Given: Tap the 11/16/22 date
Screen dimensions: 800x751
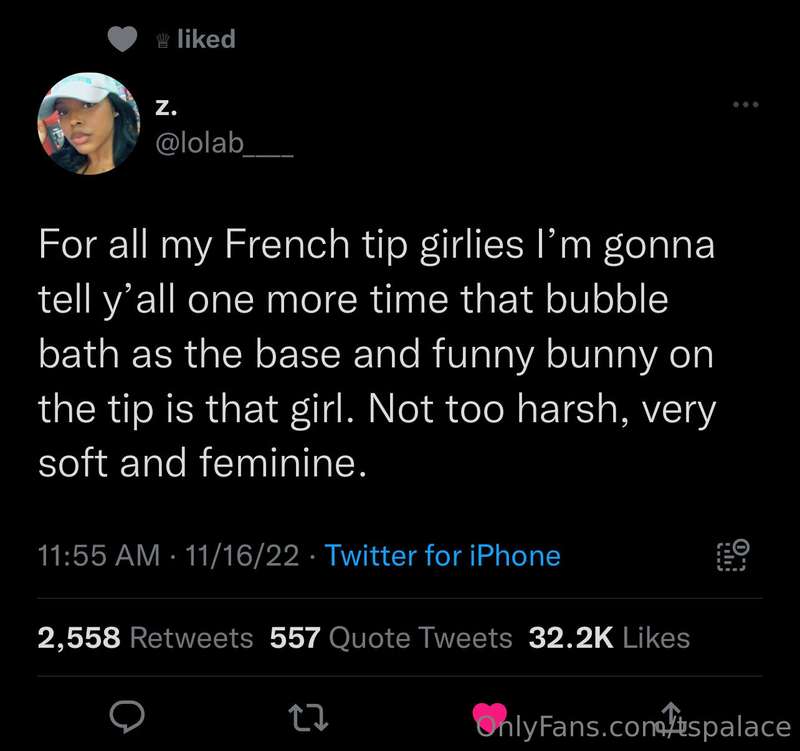Looking at the screenshot, I should 242,556.
